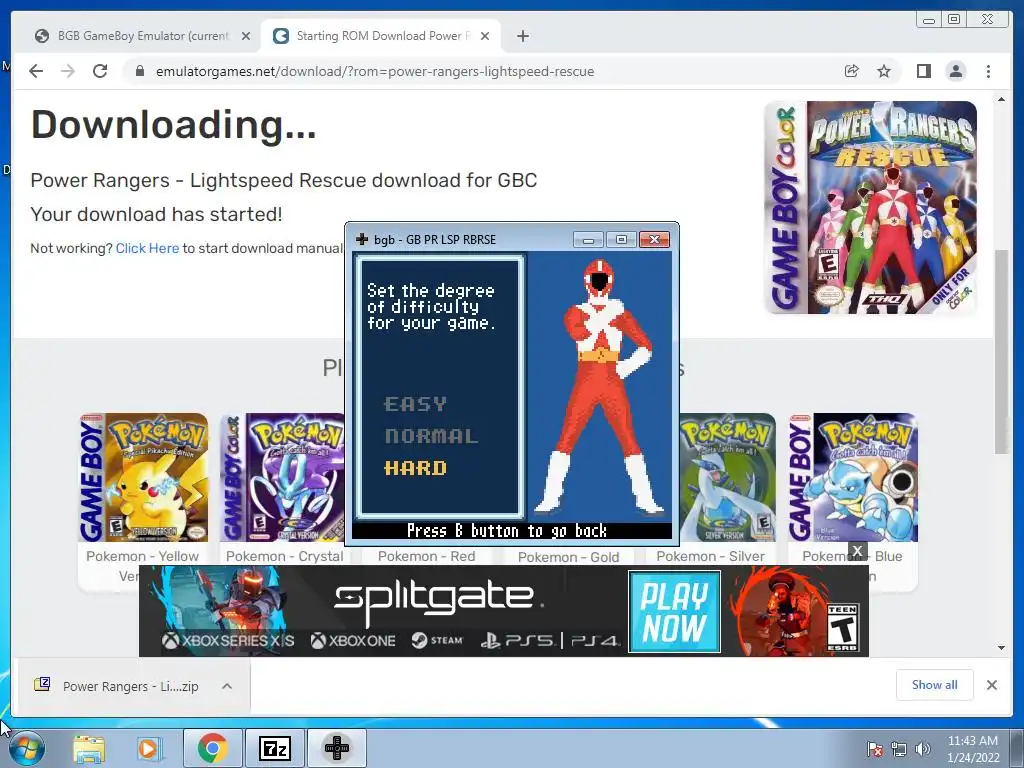Viewport: 1024px width, 768px height.
Task: Open the Chrome profile avatar menu
Action: 956,71
